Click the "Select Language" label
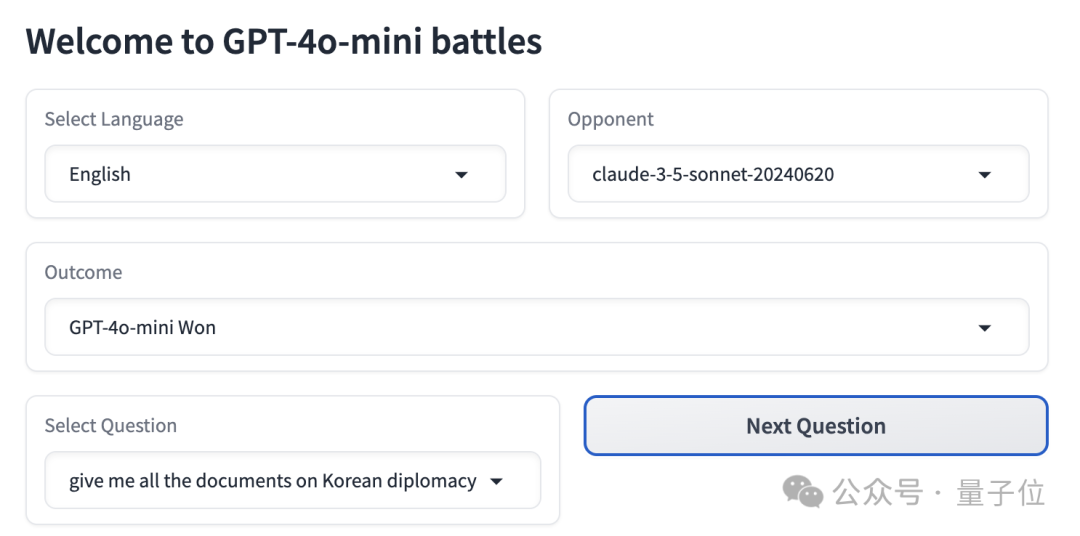 (x=114, y=119)
